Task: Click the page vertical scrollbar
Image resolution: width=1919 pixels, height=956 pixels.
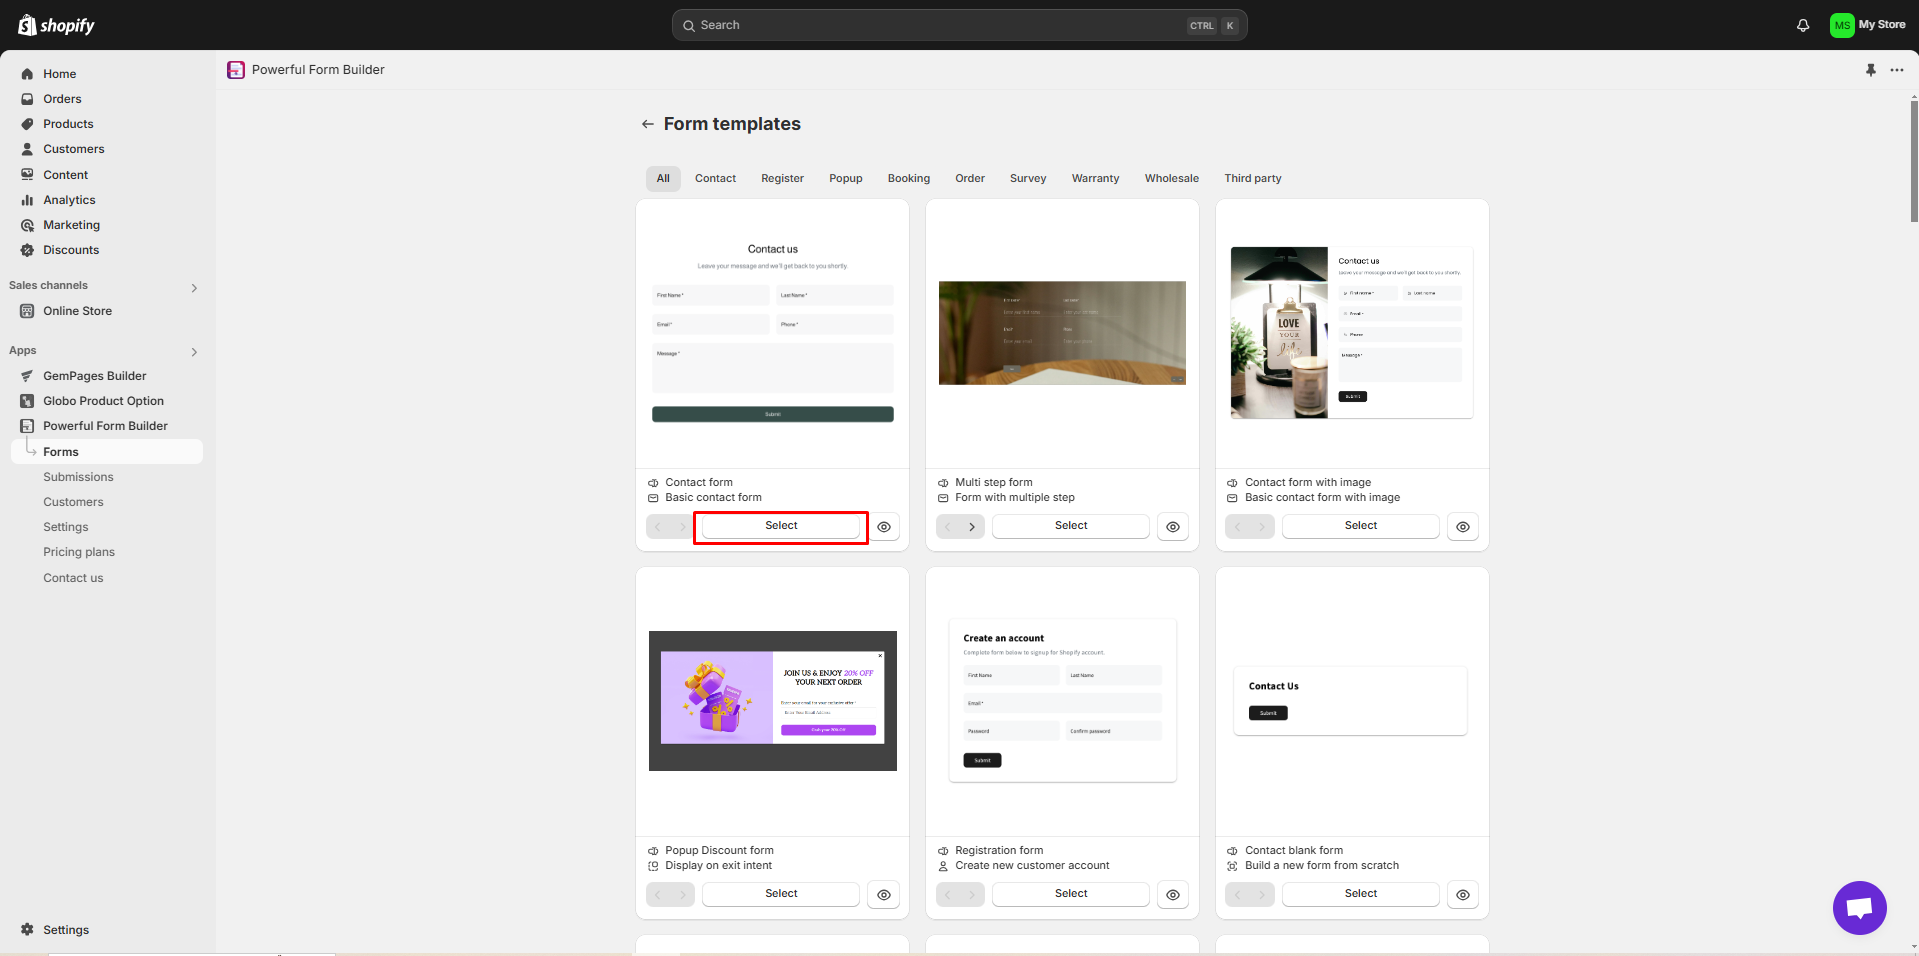Action: click(x=1914, y=160)
